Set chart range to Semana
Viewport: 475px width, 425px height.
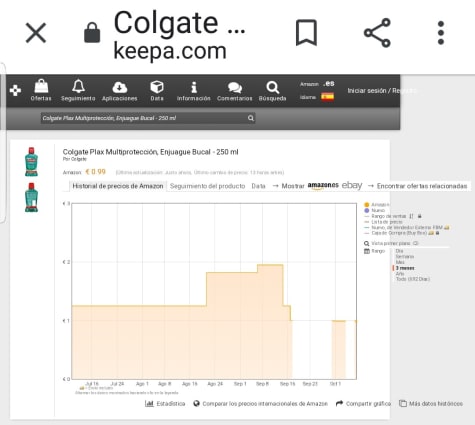(405, 257)
